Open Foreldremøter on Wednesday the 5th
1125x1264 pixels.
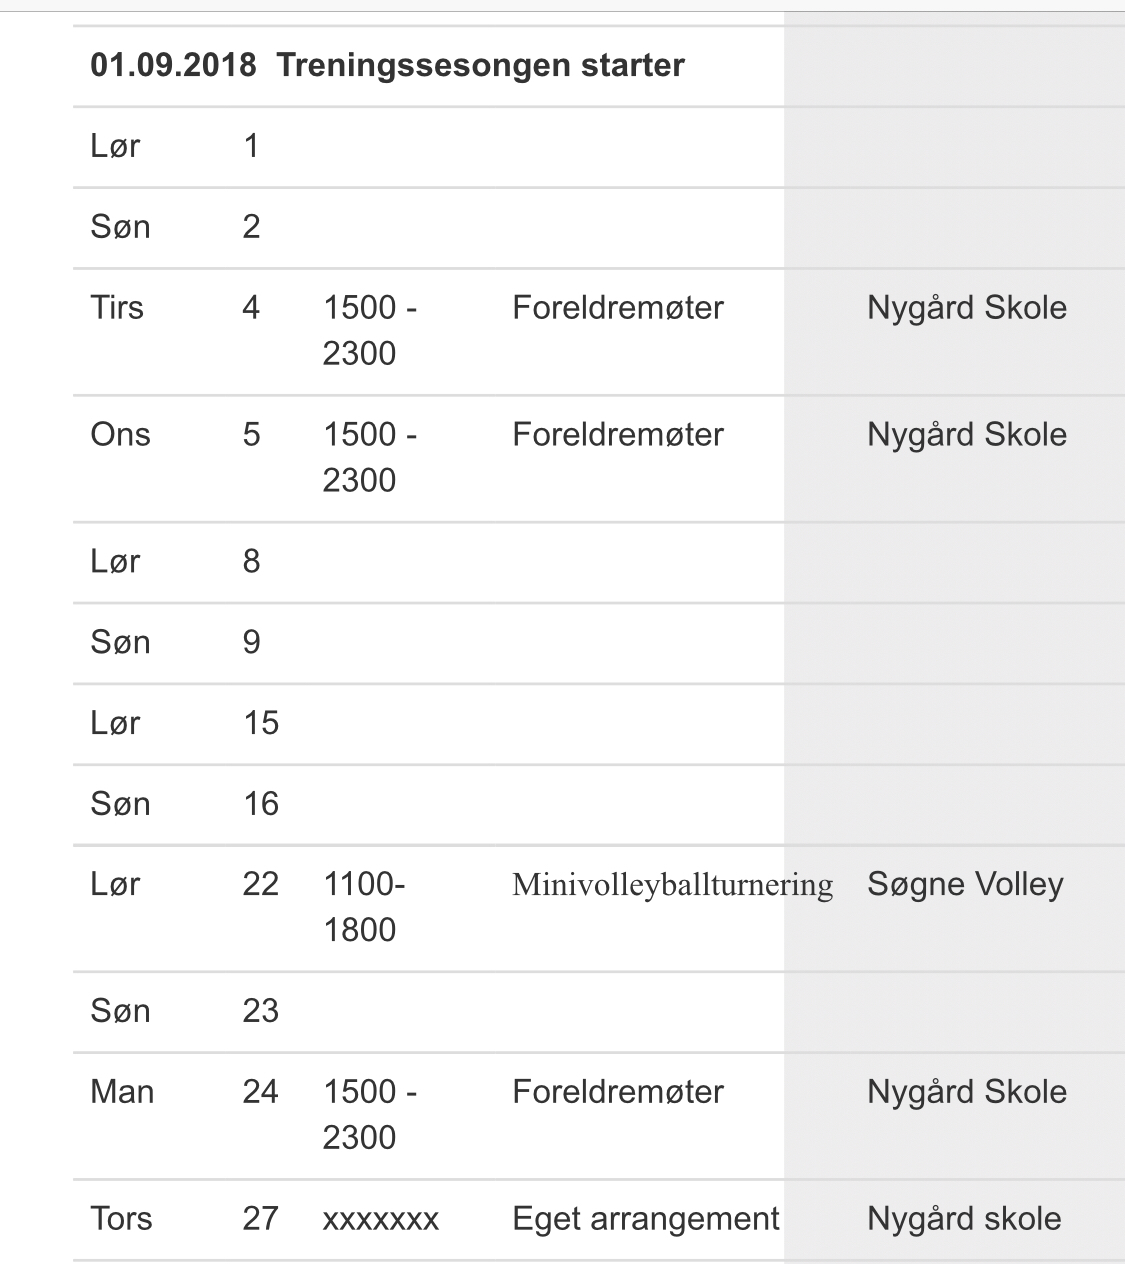[x=618, y=435]
